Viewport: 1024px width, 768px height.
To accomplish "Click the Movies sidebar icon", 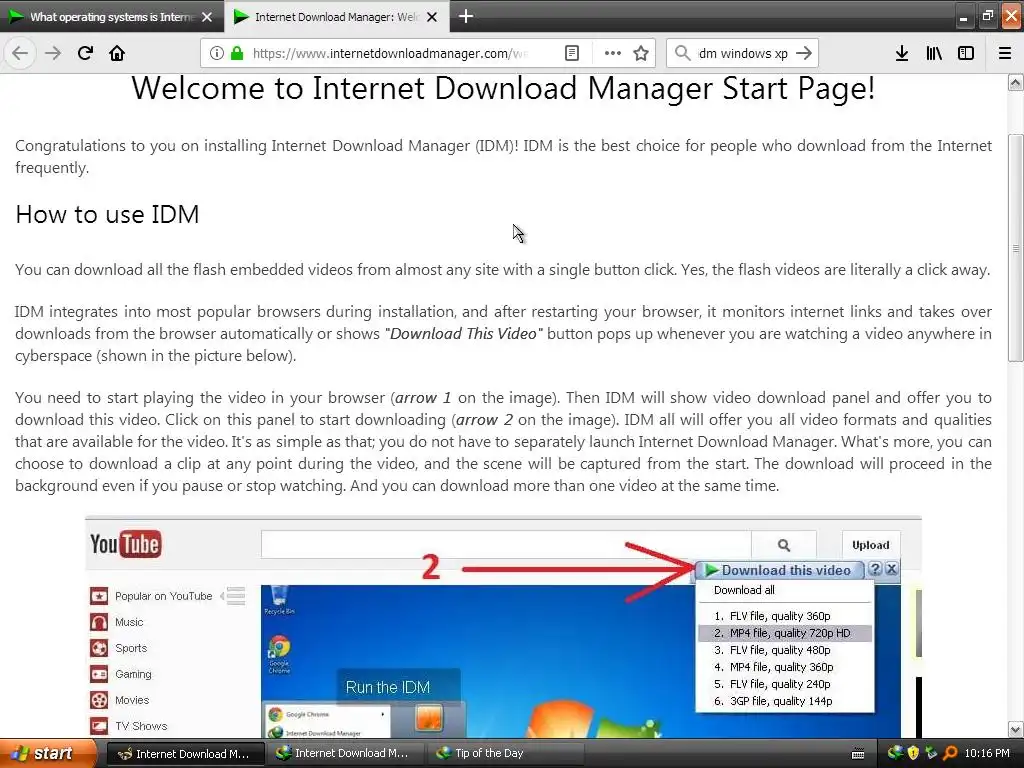I will 99,700.
